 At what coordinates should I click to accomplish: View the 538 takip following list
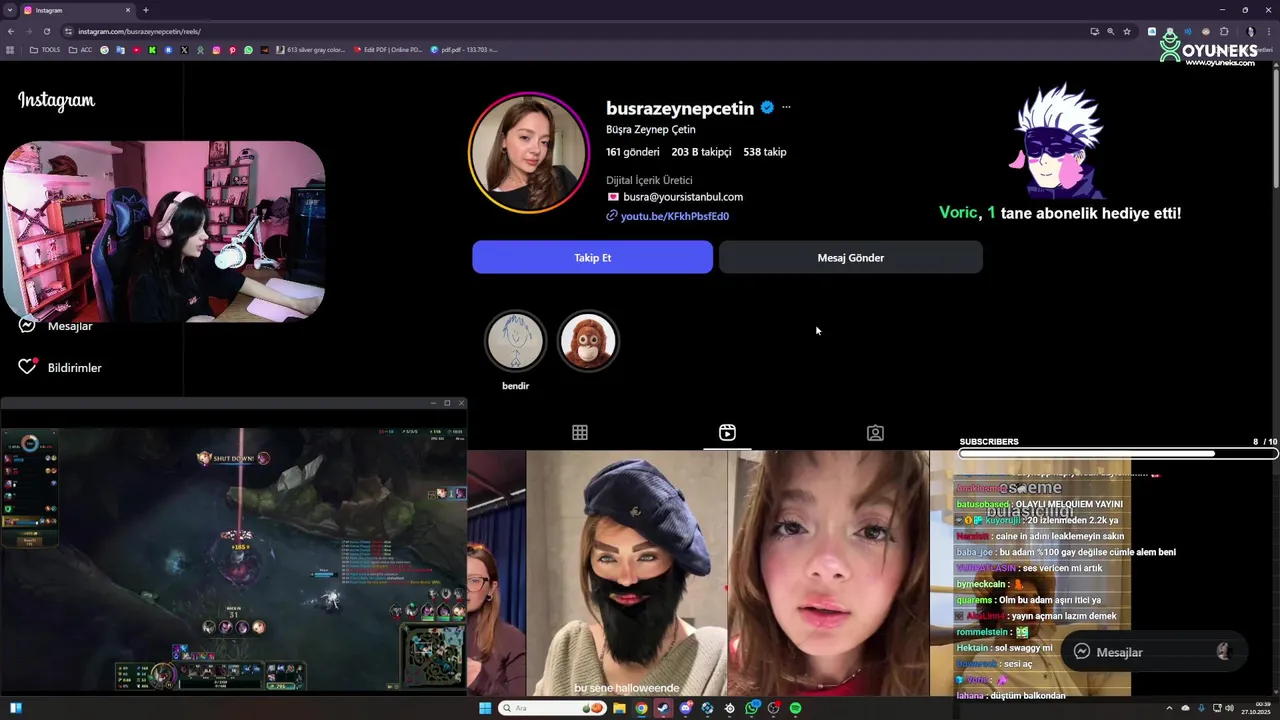tap(765, 152)
